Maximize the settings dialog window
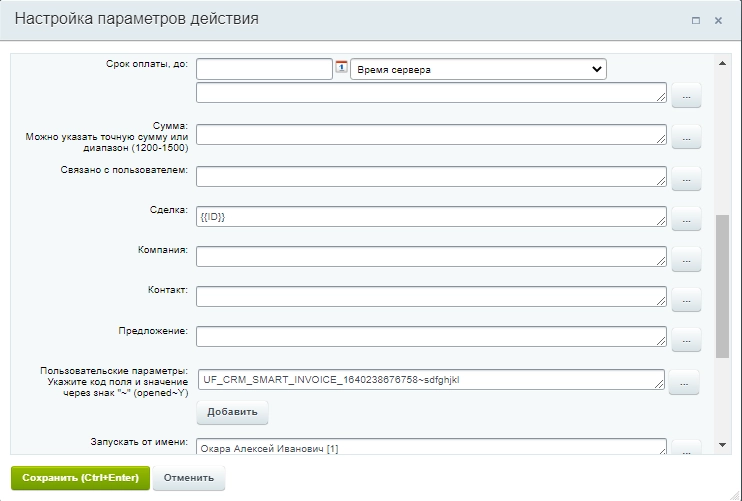 click(x=696, y=20)
